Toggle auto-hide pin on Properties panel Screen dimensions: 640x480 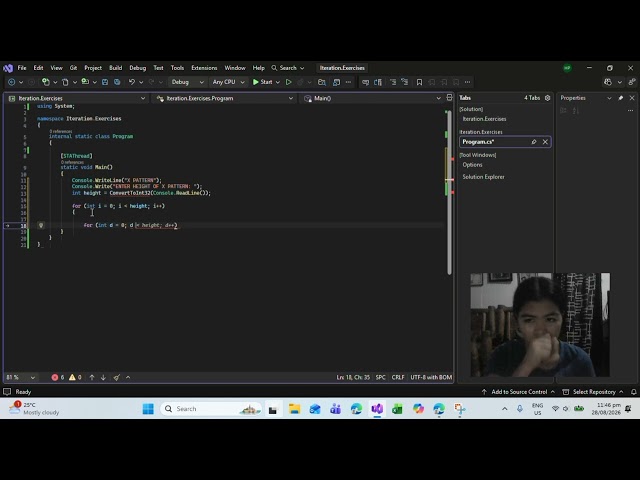[621, 98]
